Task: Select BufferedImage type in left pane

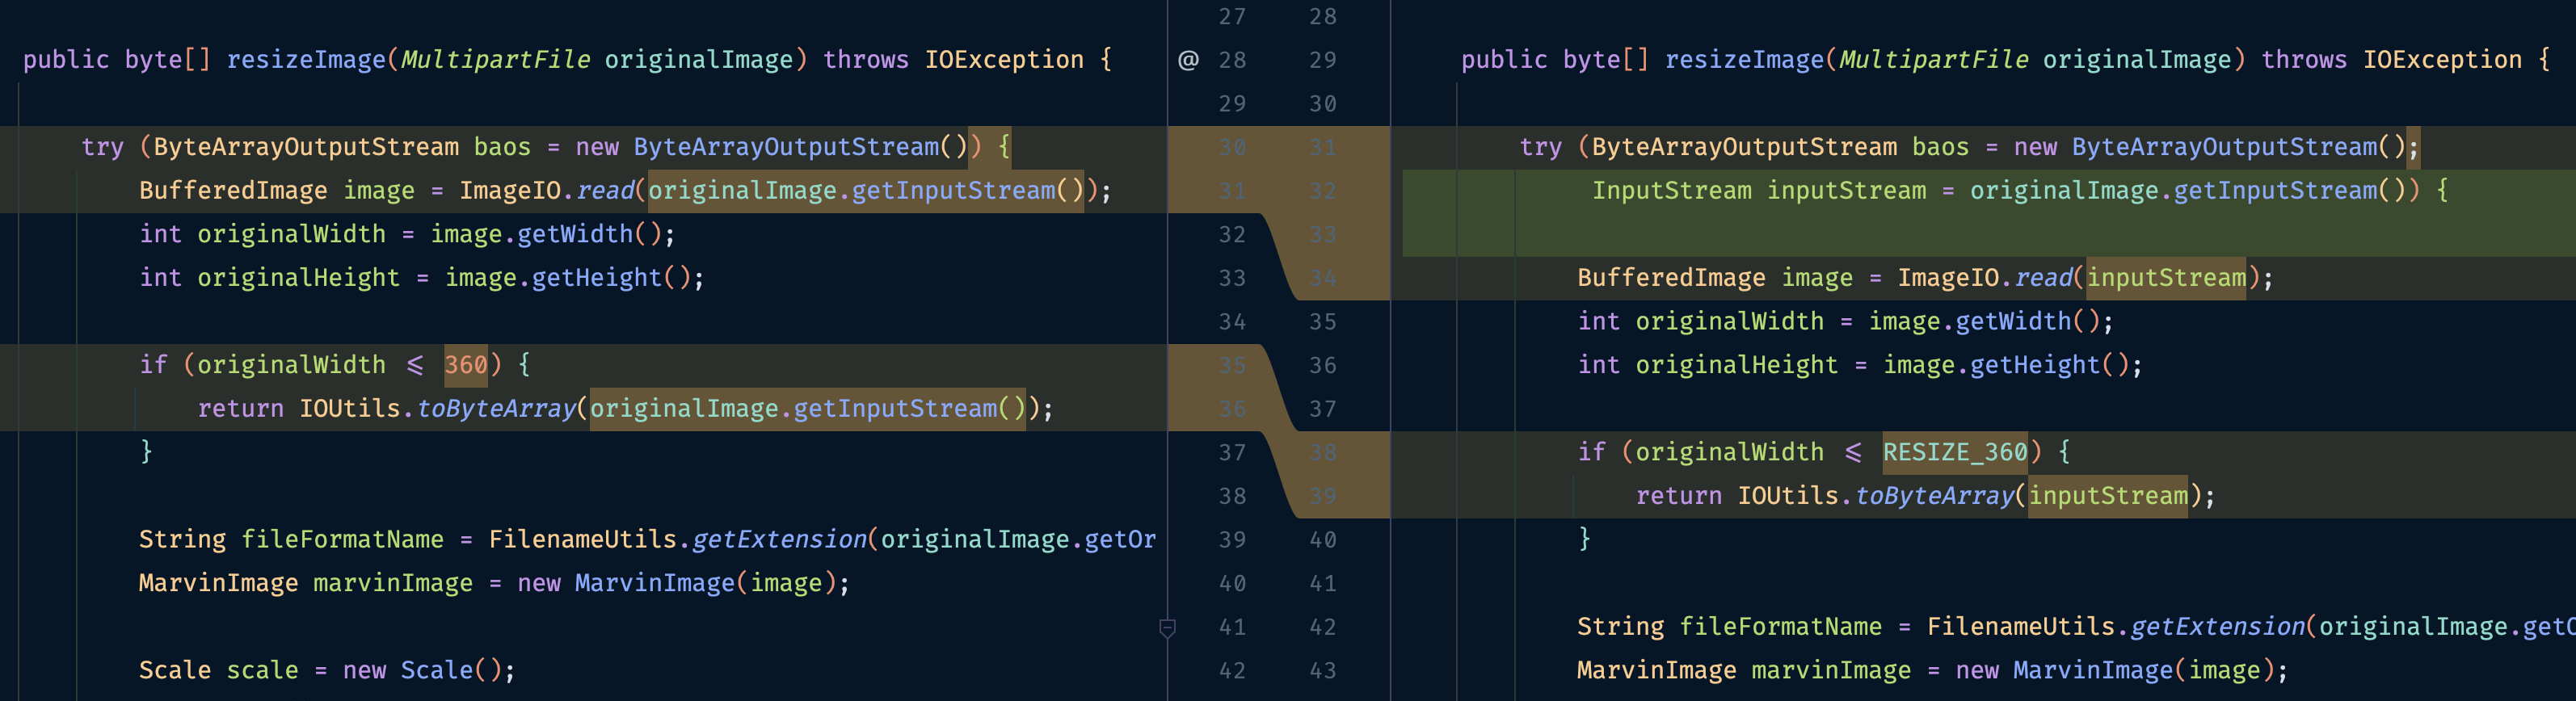Action: 233,190
